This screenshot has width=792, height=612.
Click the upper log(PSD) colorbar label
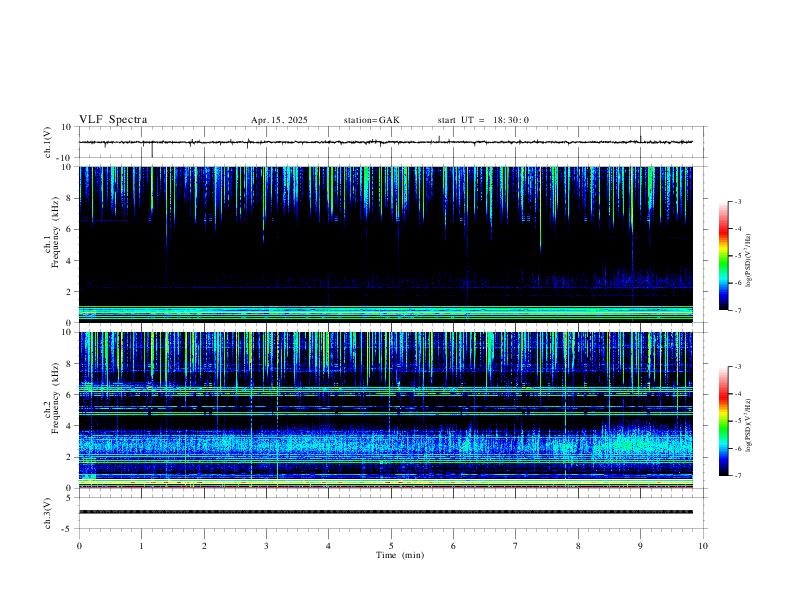pyautogui.click(x=749, y=260)
